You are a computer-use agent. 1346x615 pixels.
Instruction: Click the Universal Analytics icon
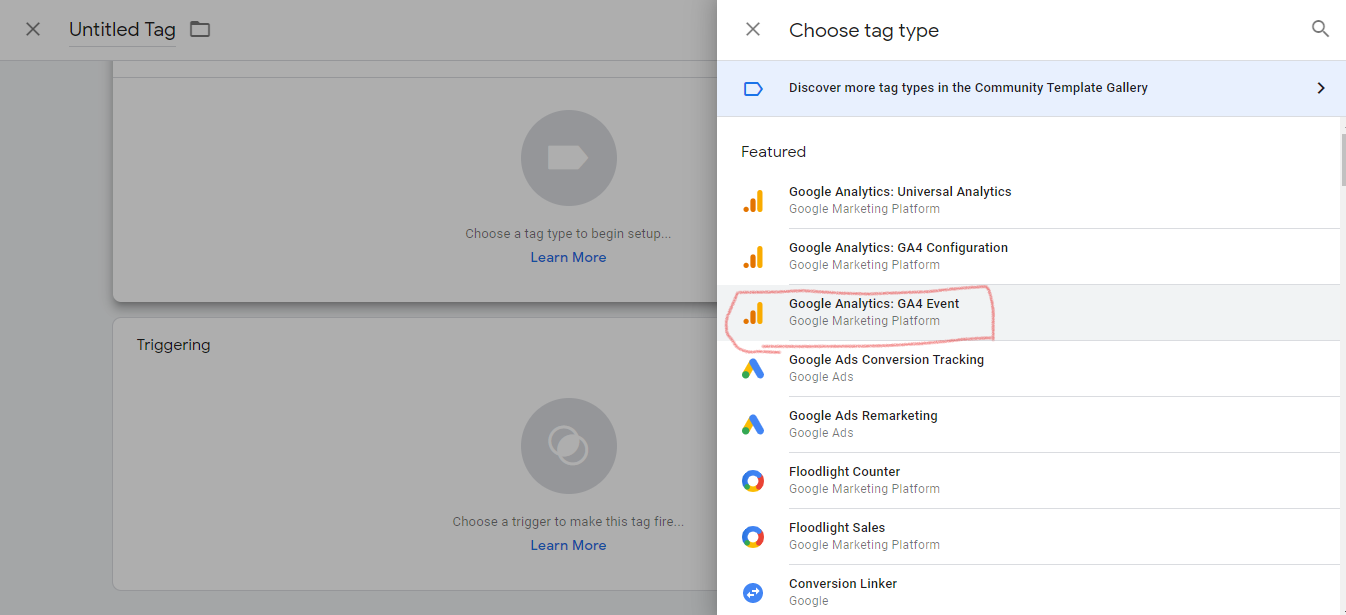[x=753, y=201]
